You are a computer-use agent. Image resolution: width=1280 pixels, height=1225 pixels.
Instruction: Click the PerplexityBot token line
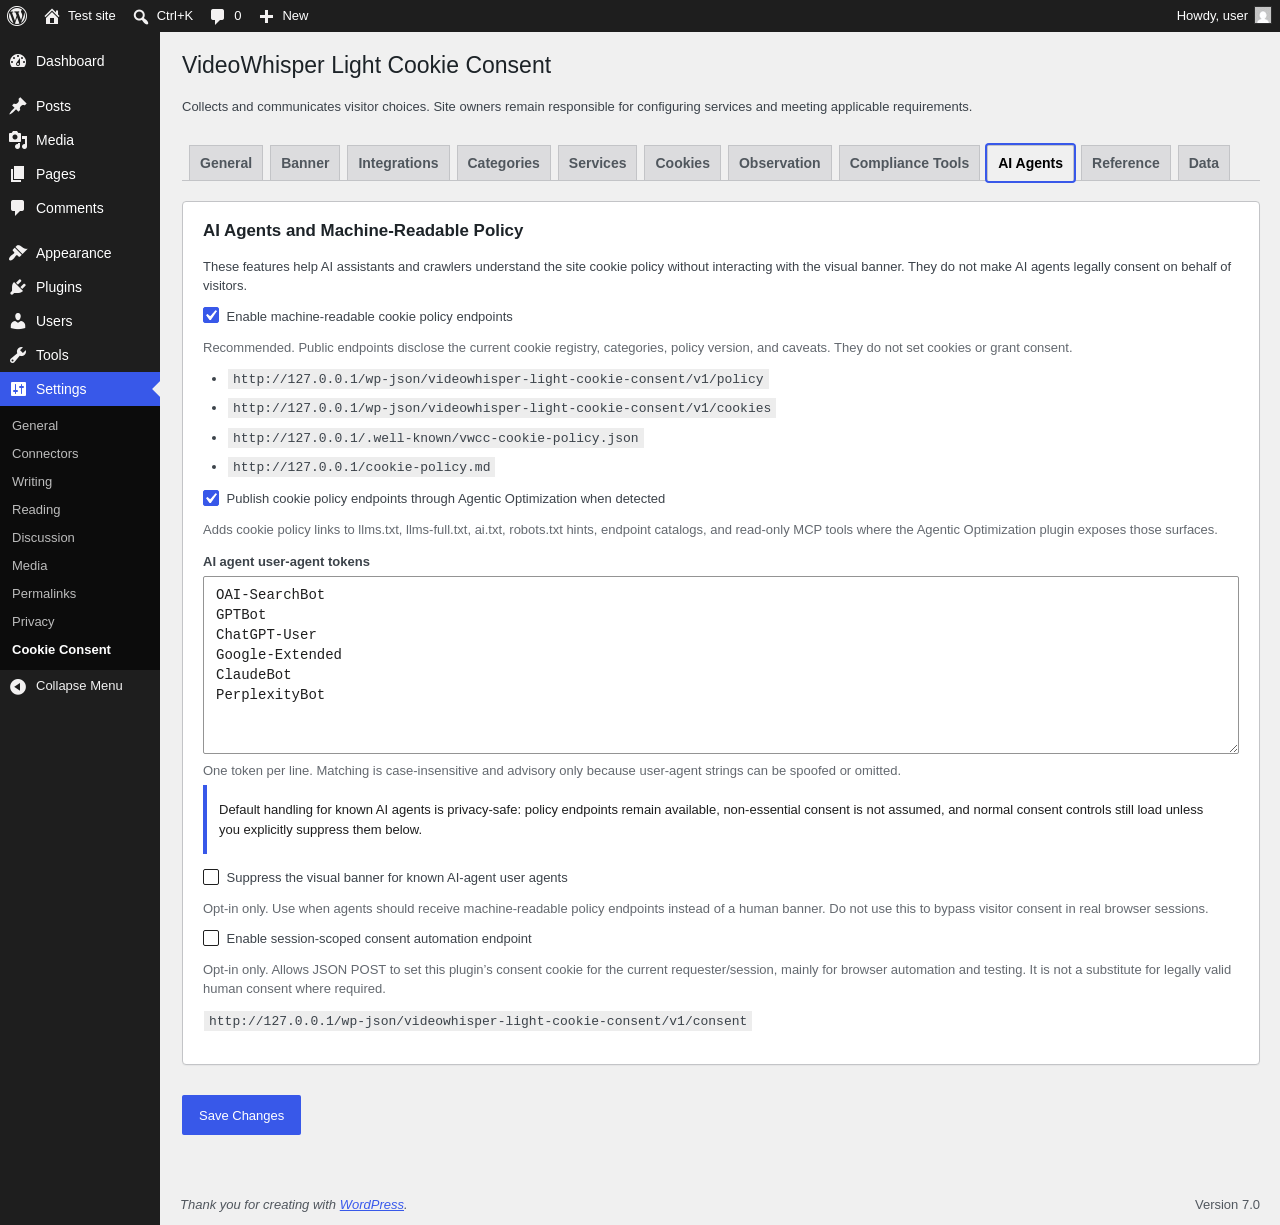point(270,695)
